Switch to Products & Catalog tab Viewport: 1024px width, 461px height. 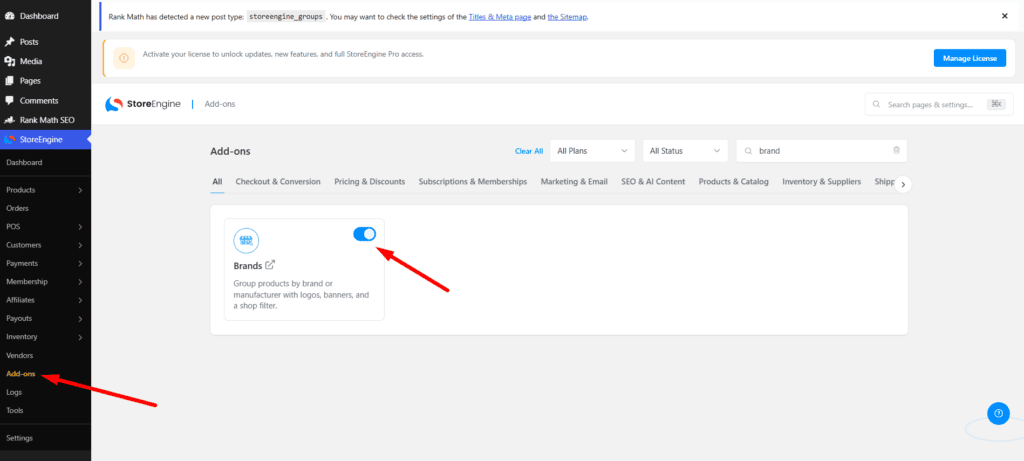pyautogui.click(x=733, y=182)
